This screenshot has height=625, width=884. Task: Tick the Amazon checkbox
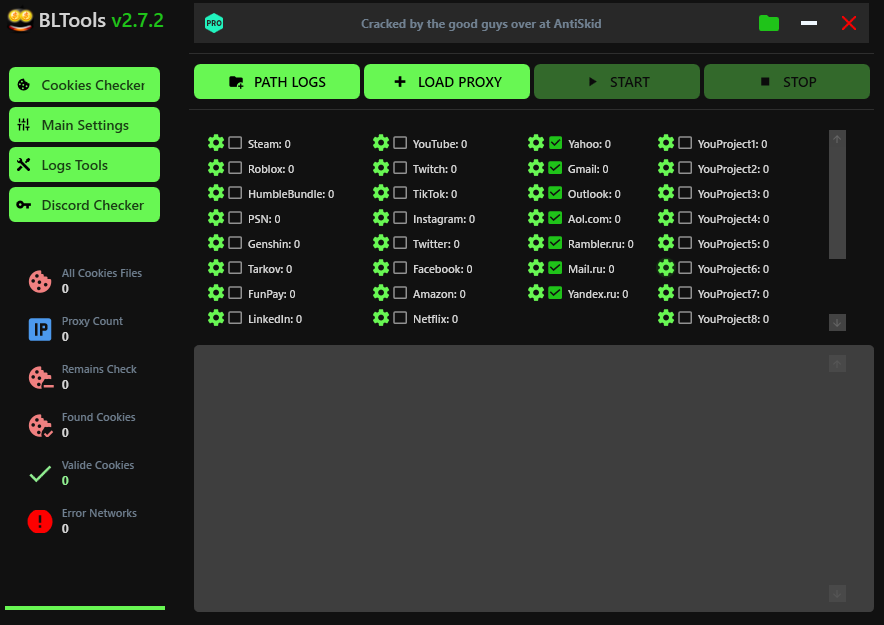click(x=400, y=293)
